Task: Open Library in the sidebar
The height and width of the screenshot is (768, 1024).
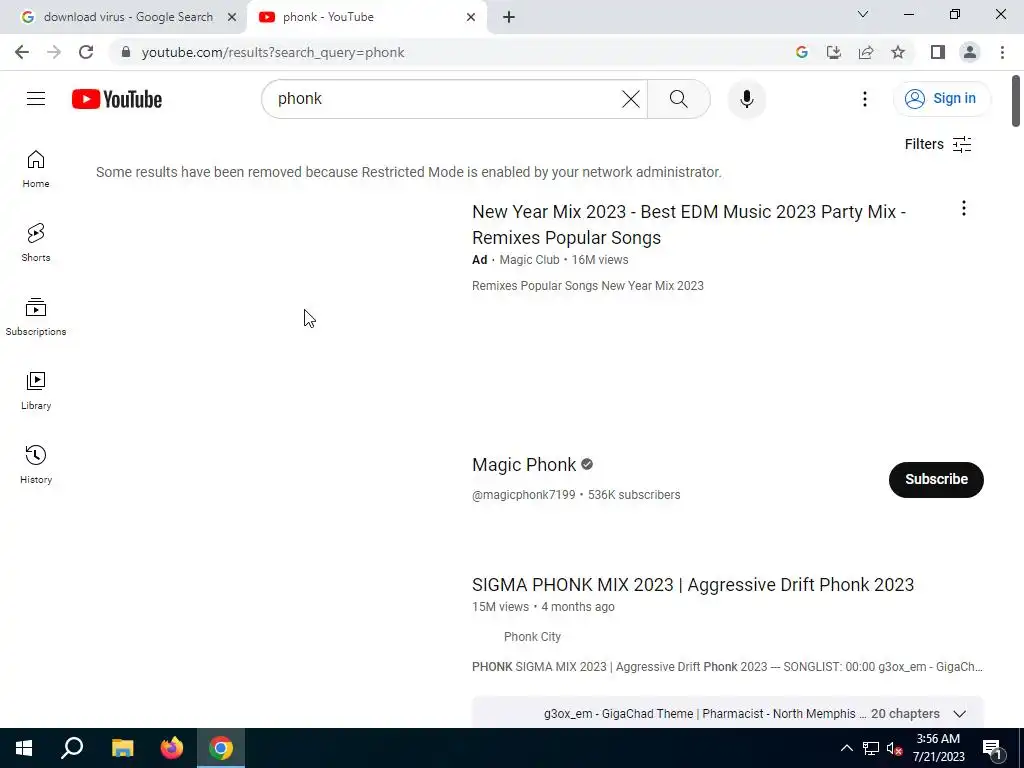Action: click(x=36, y=391)
